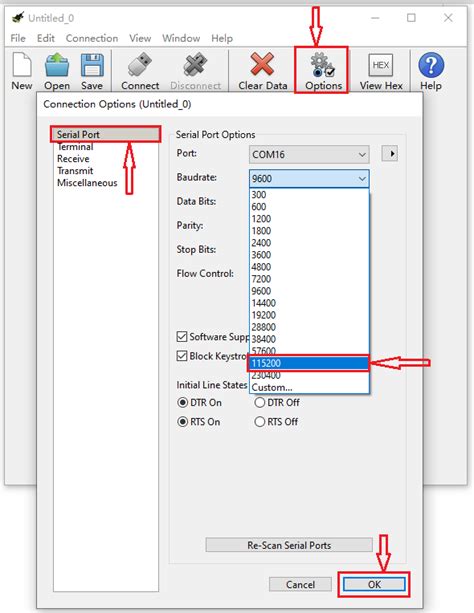Click the Clear Data red X icon

(262, 64)
